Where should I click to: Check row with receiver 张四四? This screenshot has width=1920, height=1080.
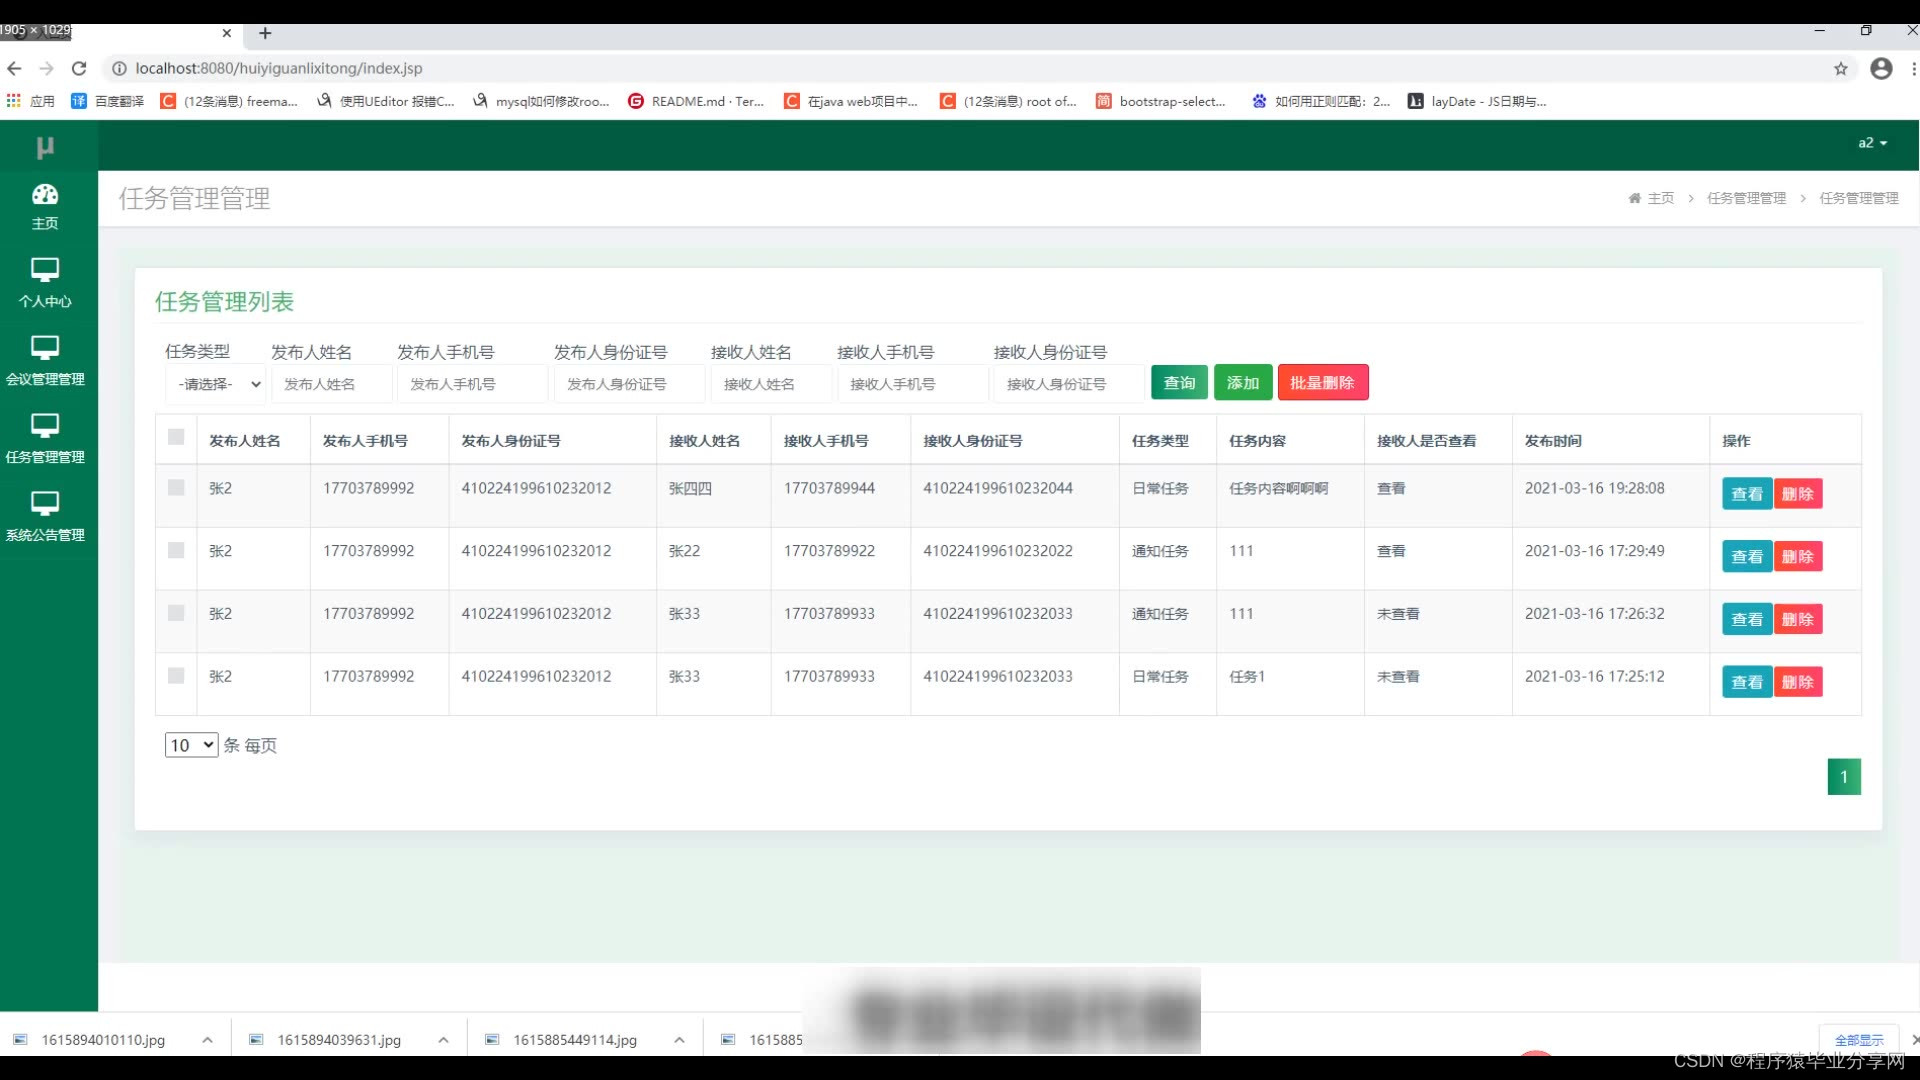tap(176, 488)
